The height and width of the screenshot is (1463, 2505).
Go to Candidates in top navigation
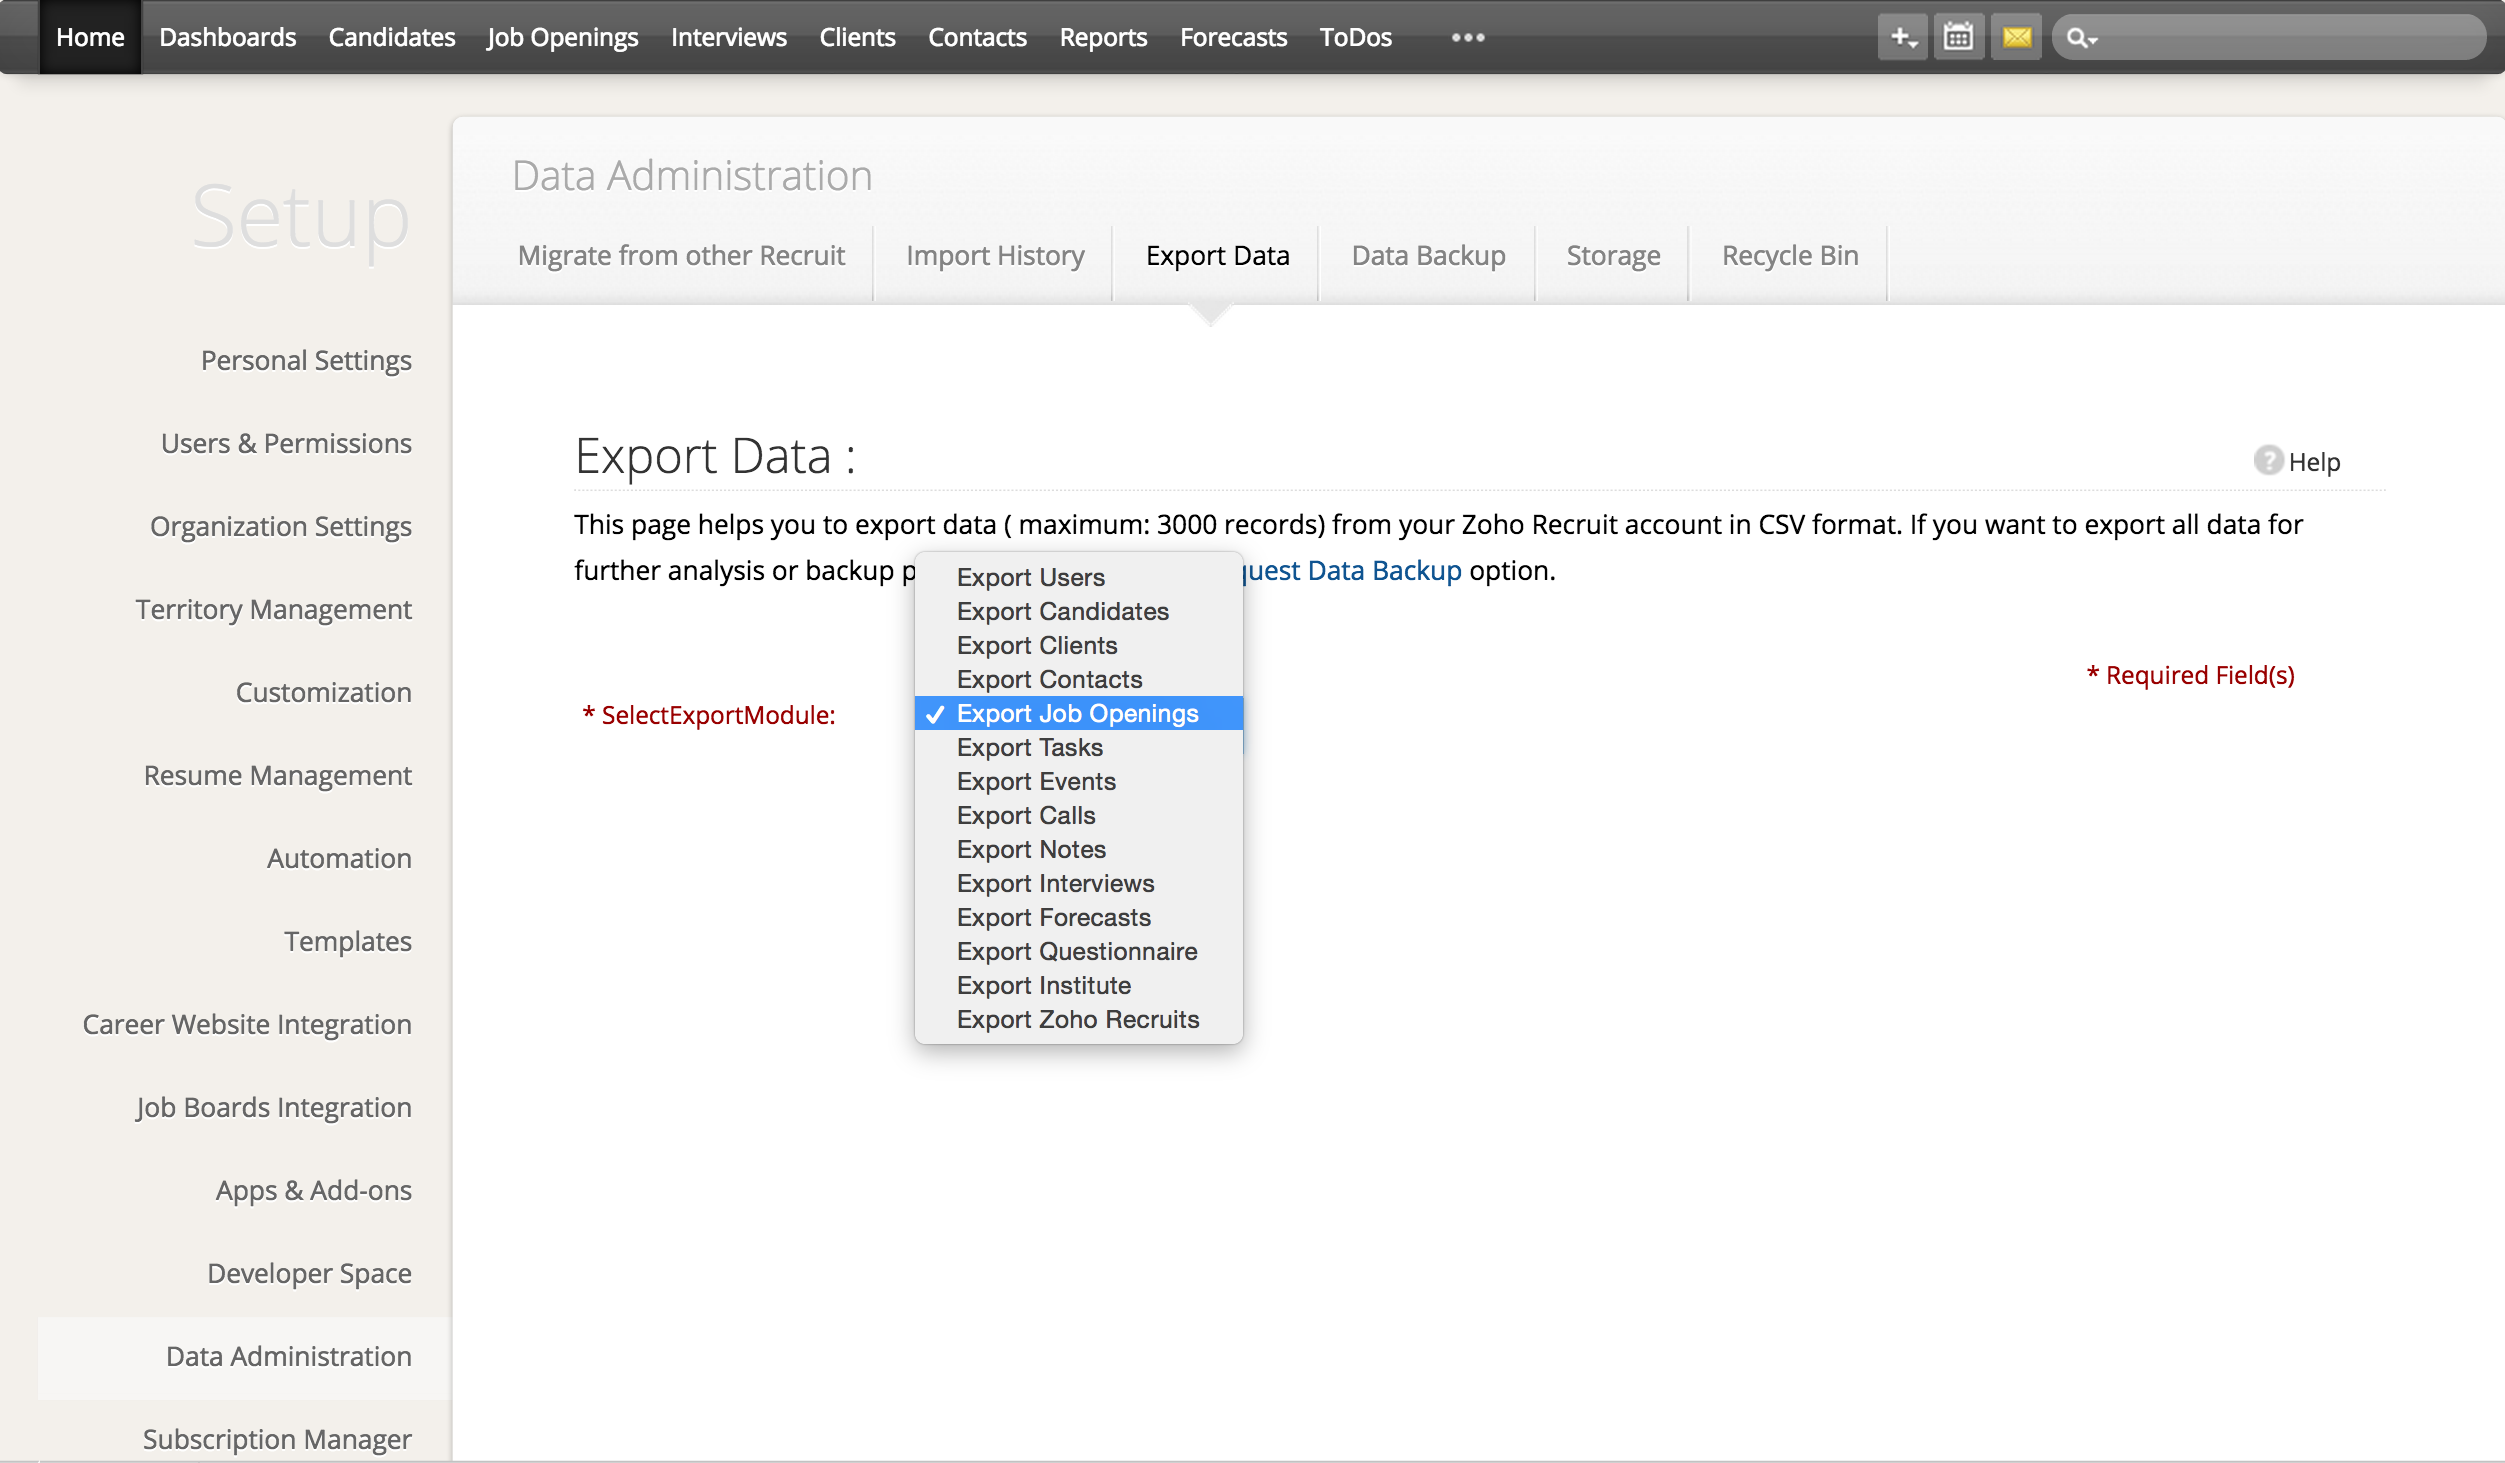[391, 37]
